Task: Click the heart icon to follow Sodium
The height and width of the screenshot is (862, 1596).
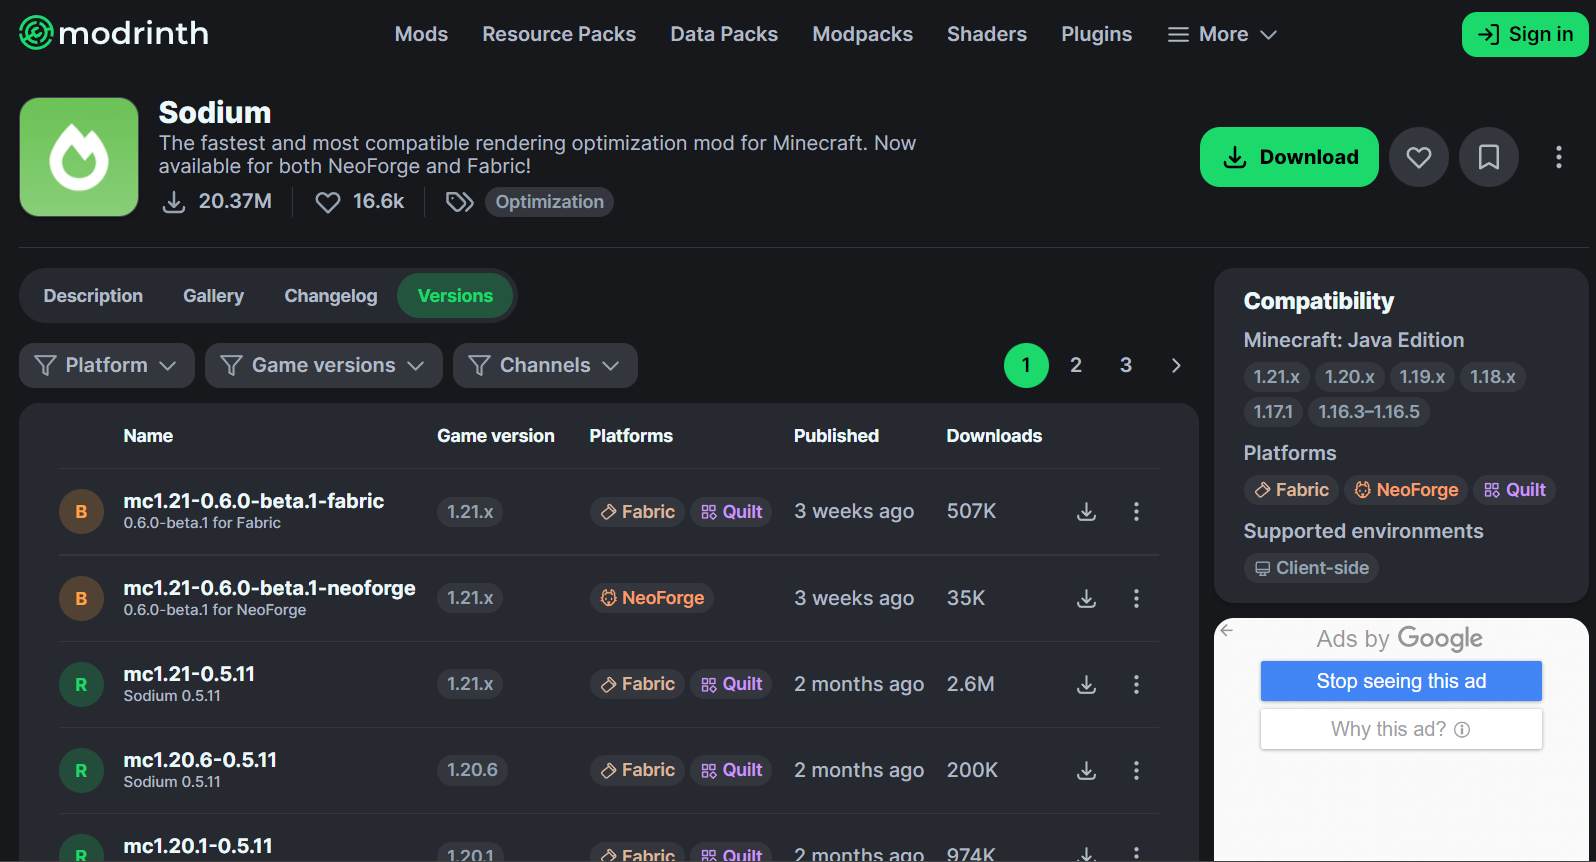Action: (1418, 157)
